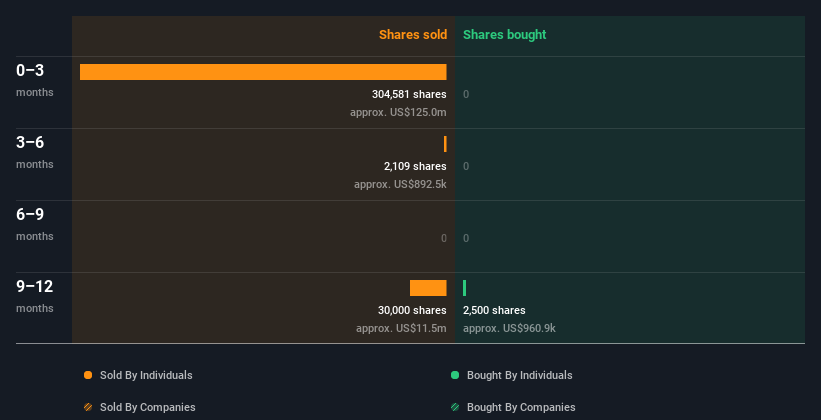Viewport: 821px width, 420px height.
Task: Click the green Bought By Individuals legend dot
Action: coord(455,375)
